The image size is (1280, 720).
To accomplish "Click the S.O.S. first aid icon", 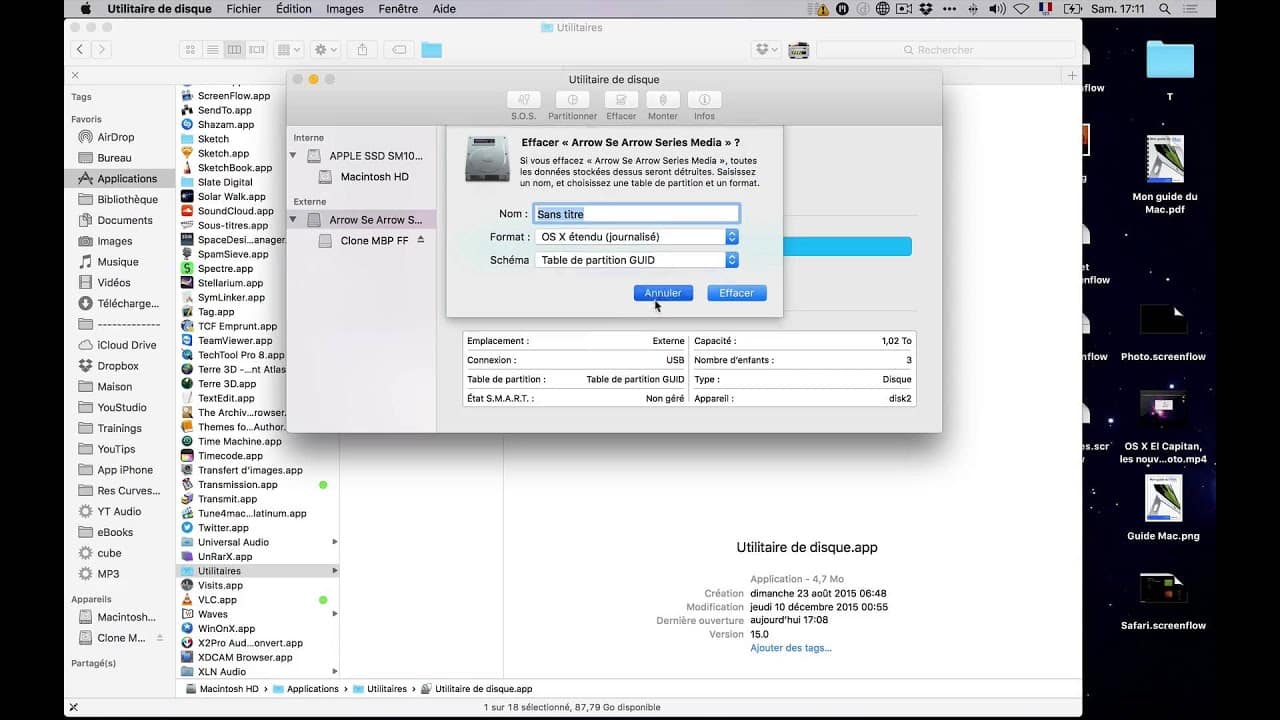I will point(524,100).
